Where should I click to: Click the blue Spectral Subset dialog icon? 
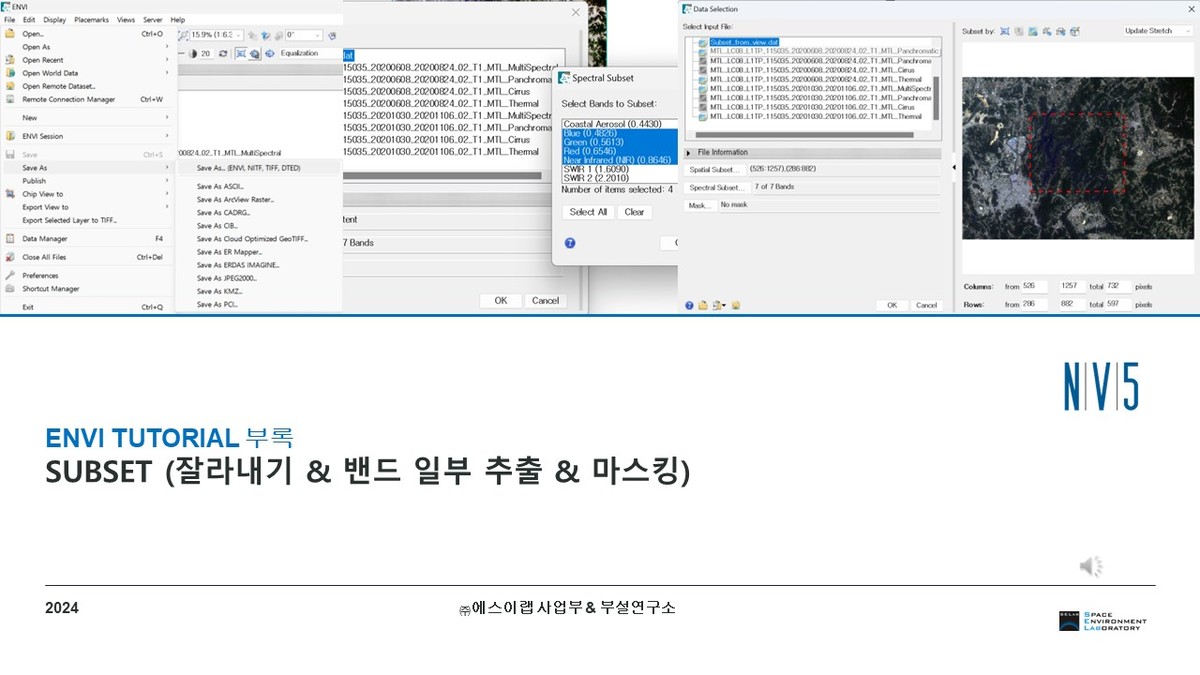pyautogui.click(x=563, y=78)
